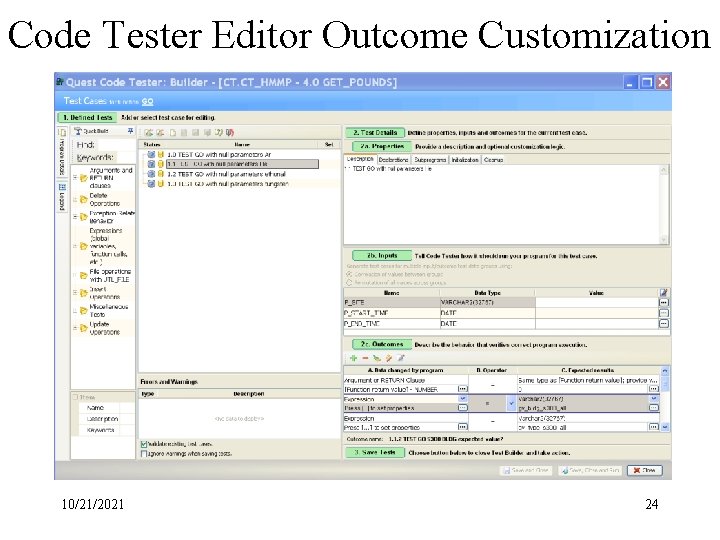Toggle the Validate existing test cases checkbox
This screenshot has height=540, width=720.
(x=144, y=444)
